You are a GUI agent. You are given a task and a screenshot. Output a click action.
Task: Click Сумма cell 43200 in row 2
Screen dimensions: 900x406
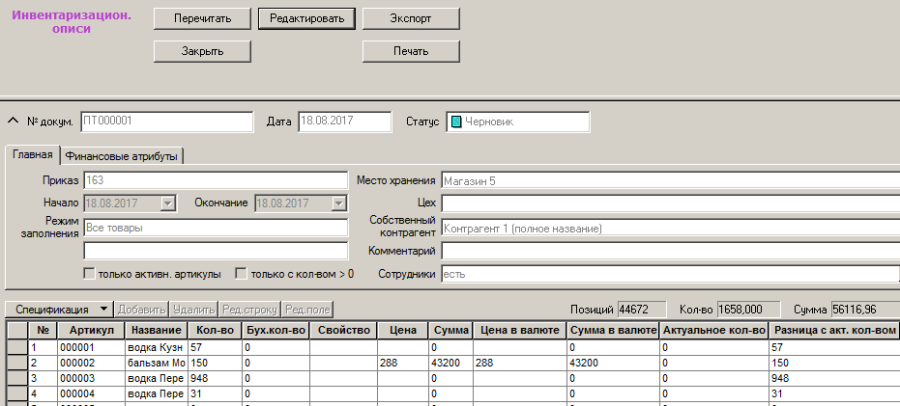click(x=451, y=363)
